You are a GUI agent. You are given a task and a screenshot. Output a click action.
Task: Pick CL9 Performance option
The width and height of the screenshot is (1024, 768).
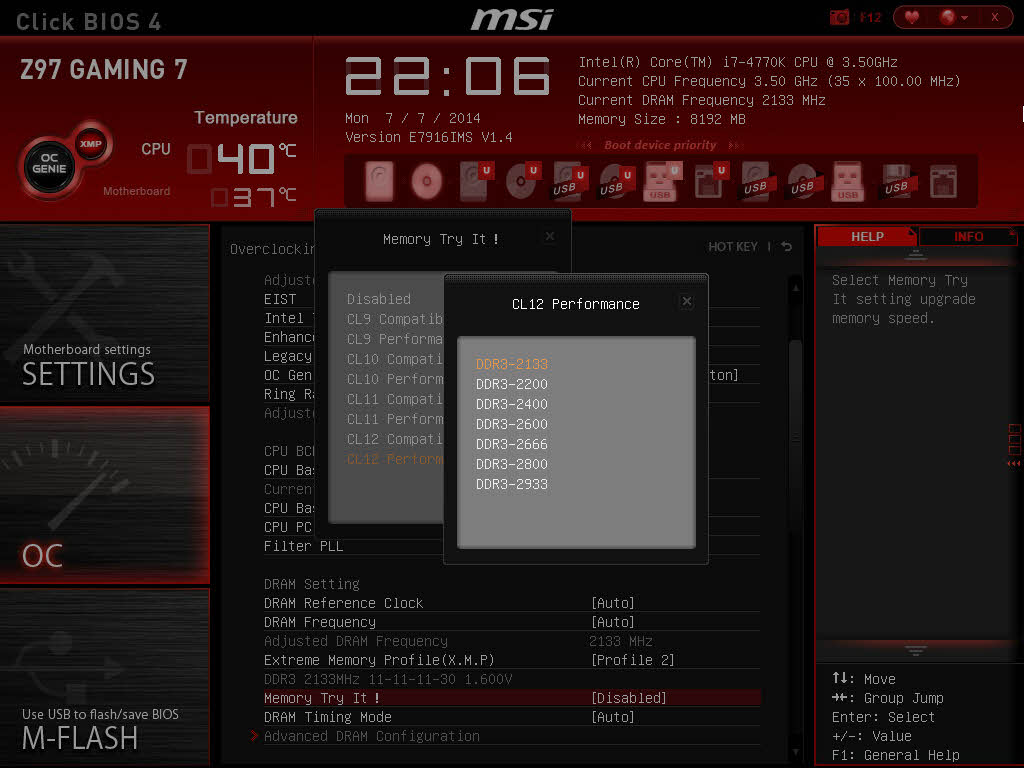394,339
